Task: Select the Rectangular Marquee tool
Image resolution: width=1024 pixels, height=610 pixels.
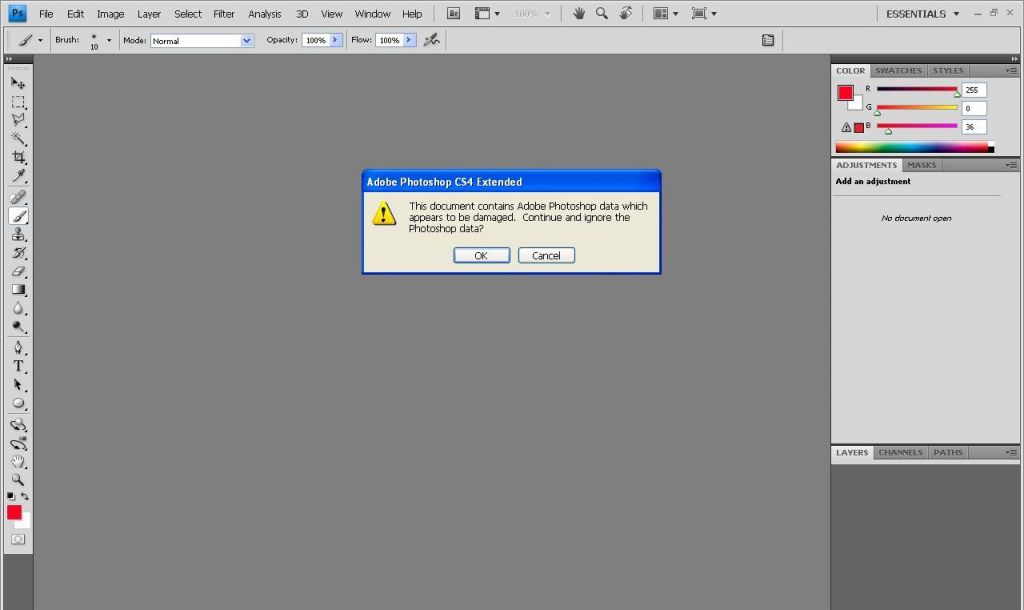Action: coord(18,102)
